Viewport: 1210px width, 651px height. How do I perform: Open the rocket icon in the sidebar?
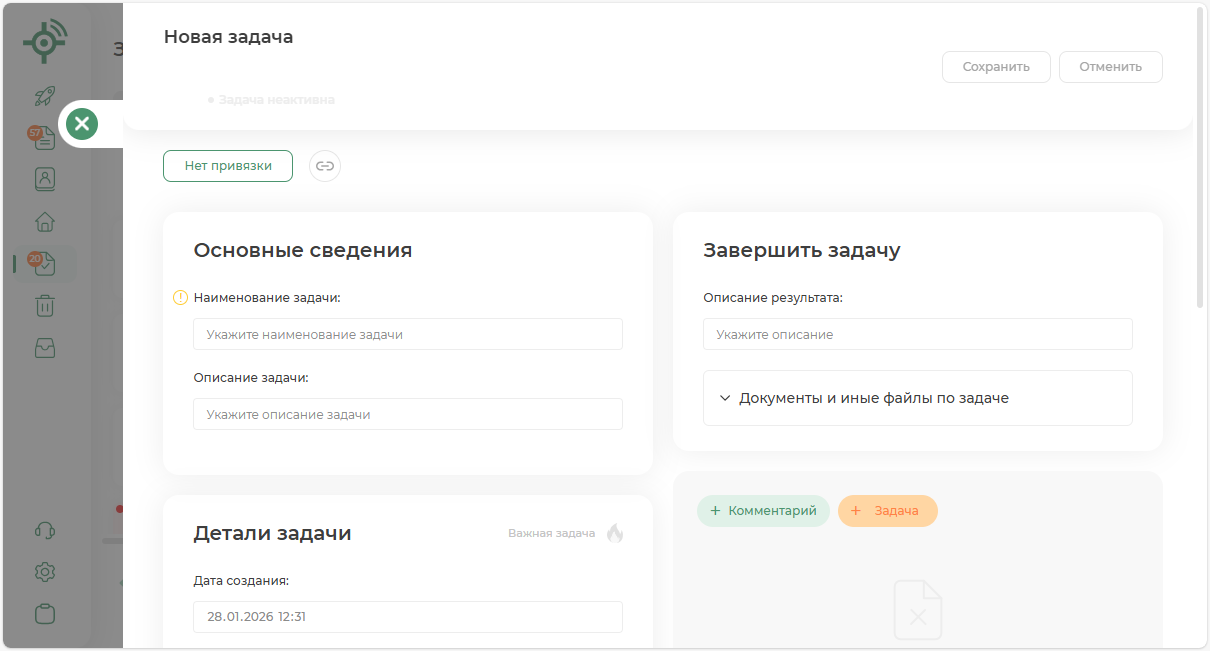(x=45, y=96)
